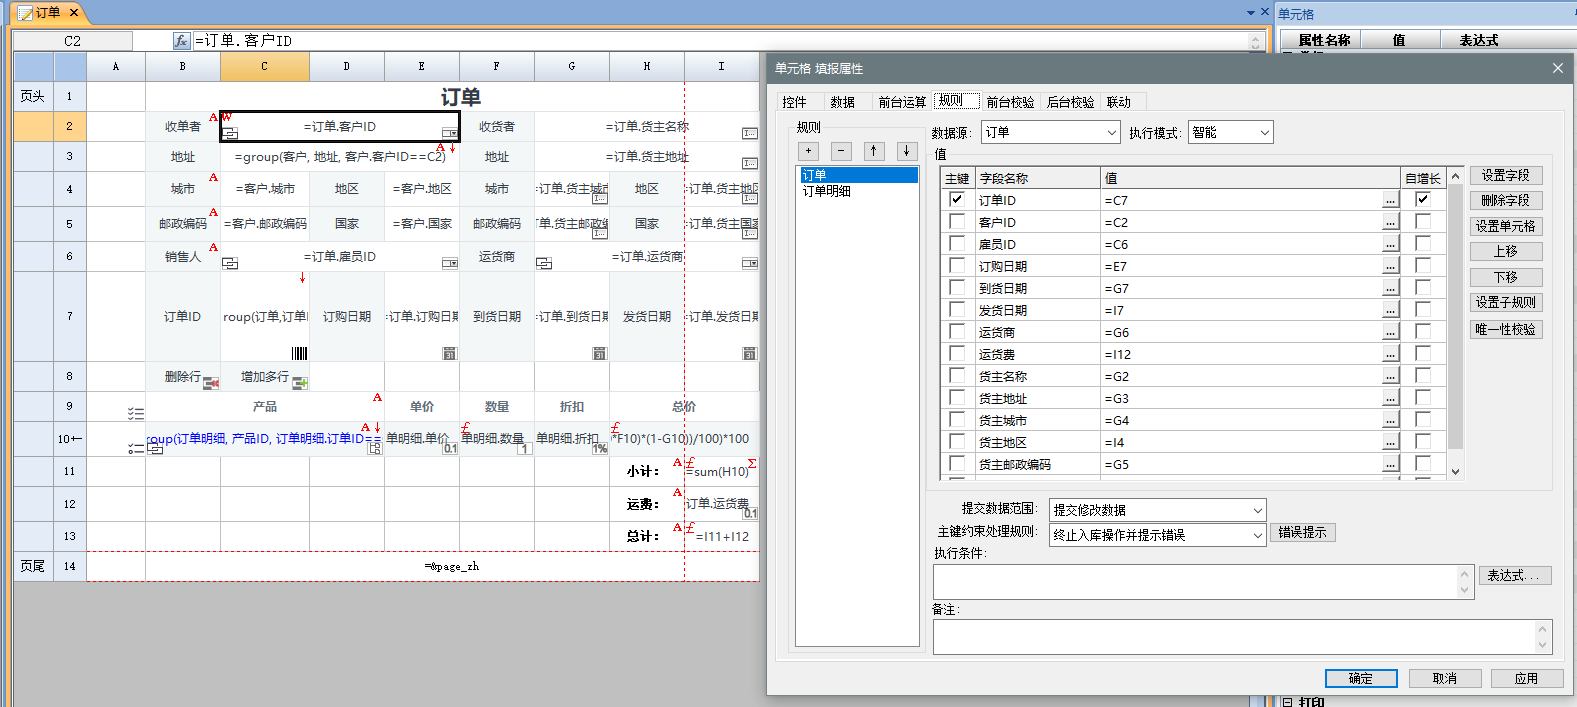Uncheck the 主键 checkbox for 订单ID
Screen dimensions: 1577x707
(957, 199)
